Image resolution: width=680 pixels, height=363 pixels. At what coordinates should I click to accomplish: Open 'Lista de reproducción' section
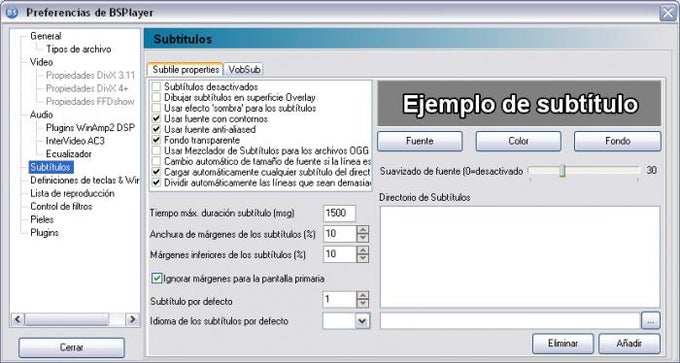[x=72, y=193]
